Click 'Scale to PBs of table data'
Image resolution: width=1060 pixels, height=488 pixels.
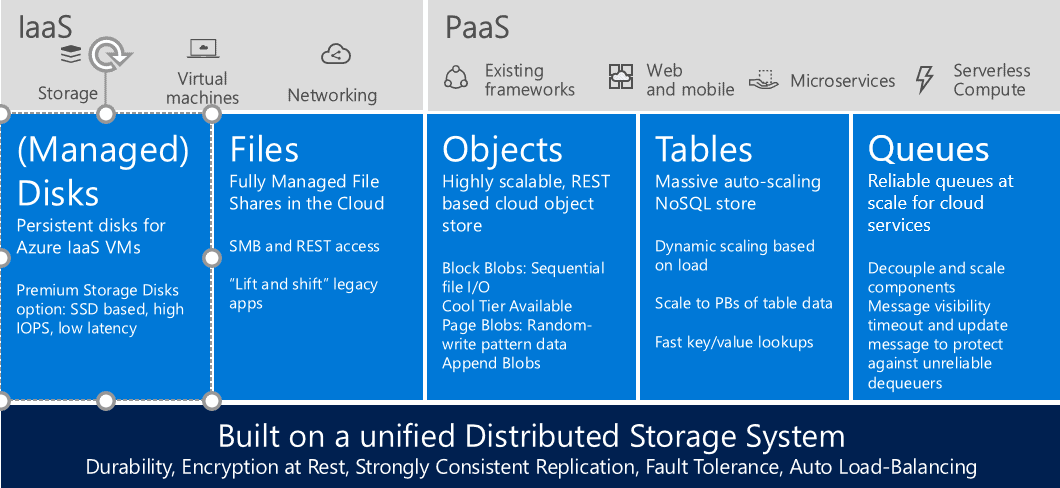point(744,303)
